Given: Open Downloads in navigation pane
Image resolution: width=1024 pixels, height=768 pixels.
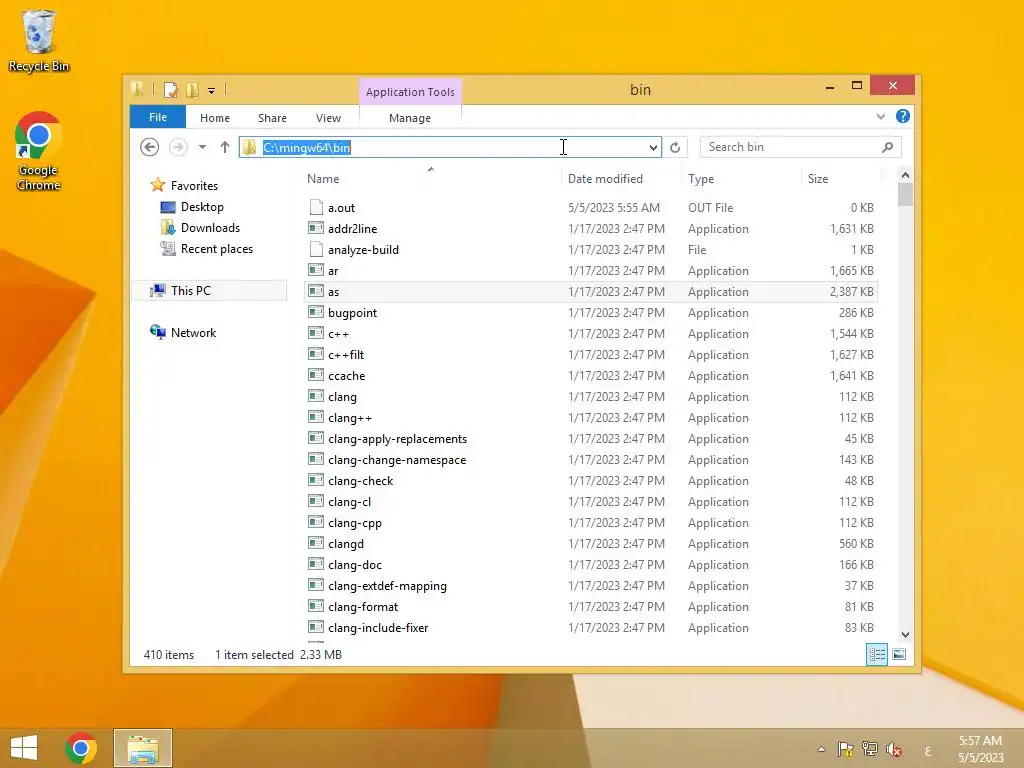Looking at the screenshot, I should click(x=210, y=228).
